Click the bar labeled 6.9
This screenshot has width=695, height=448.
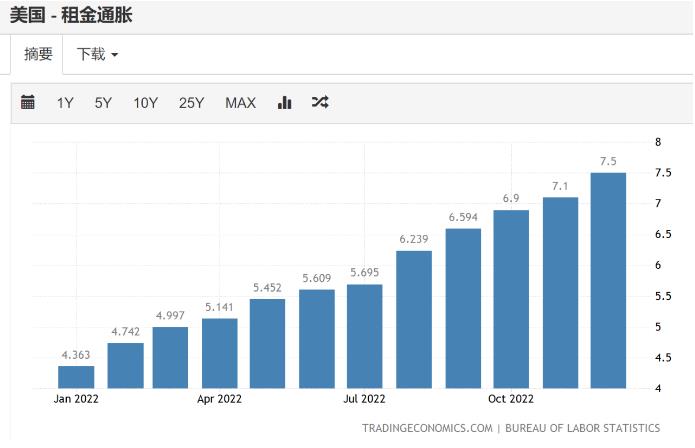(511, 299)
